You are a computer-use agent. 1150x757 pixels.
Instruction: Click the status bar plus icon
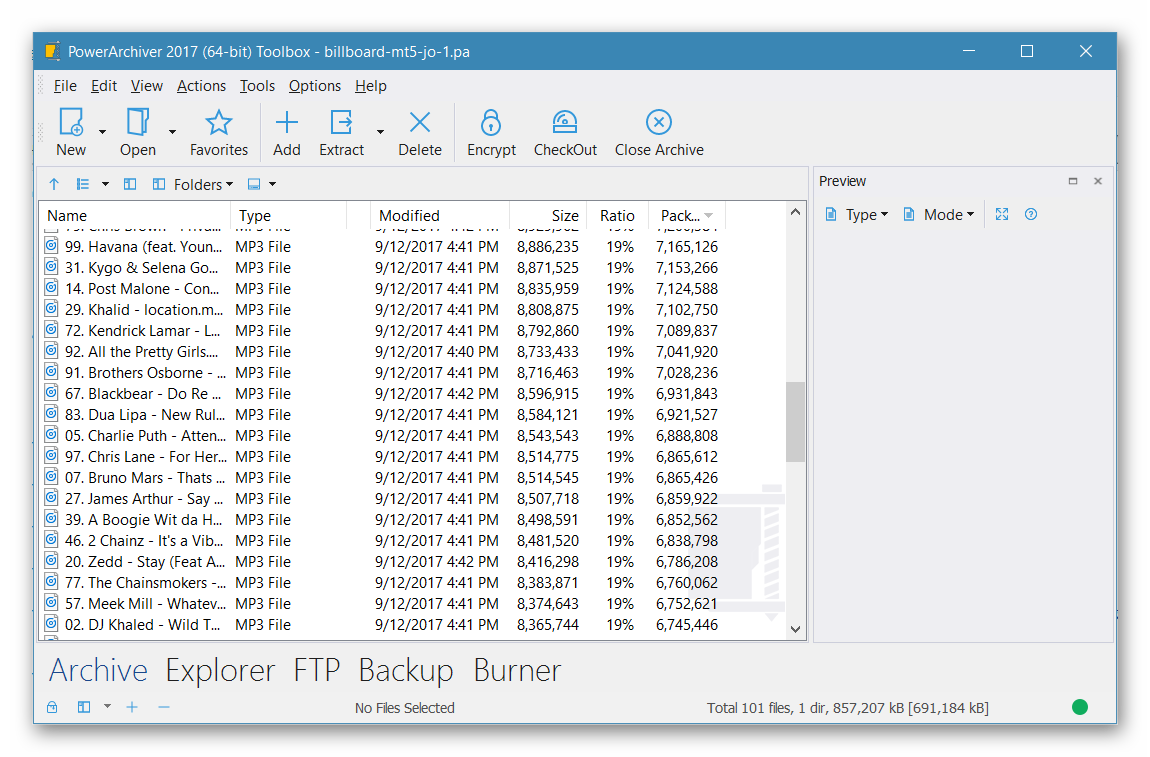[132, 707]
